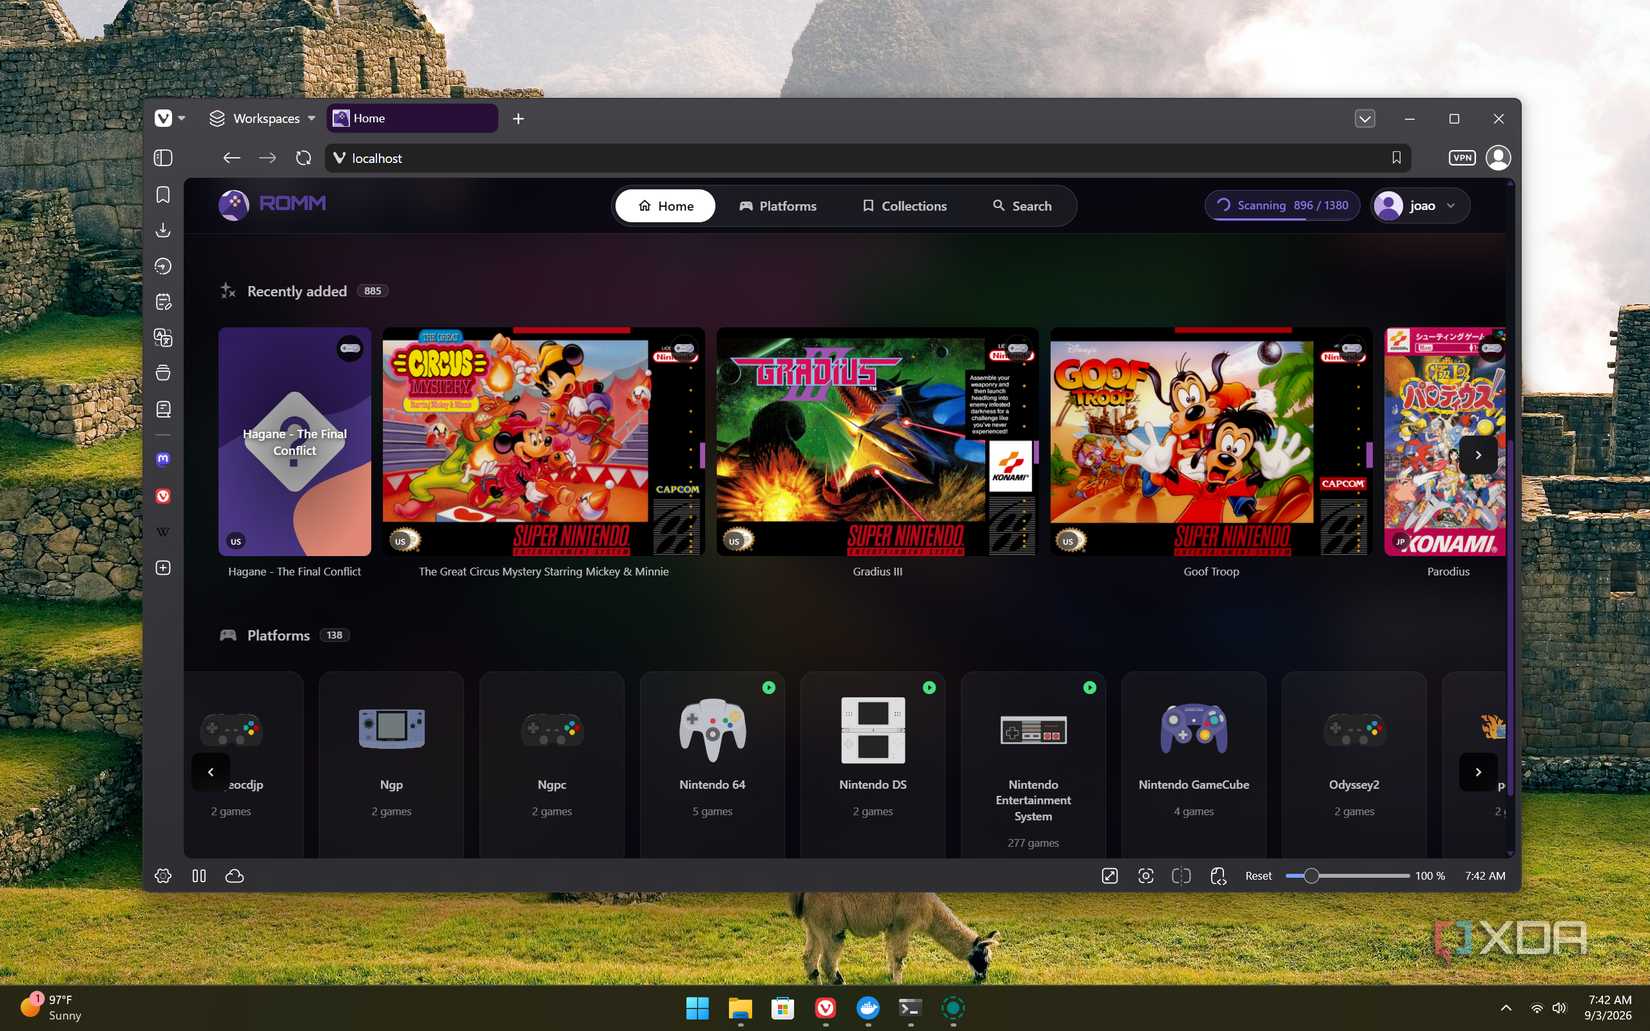Open Vivaldi settings gear in status bar

[x=163, y=876]
